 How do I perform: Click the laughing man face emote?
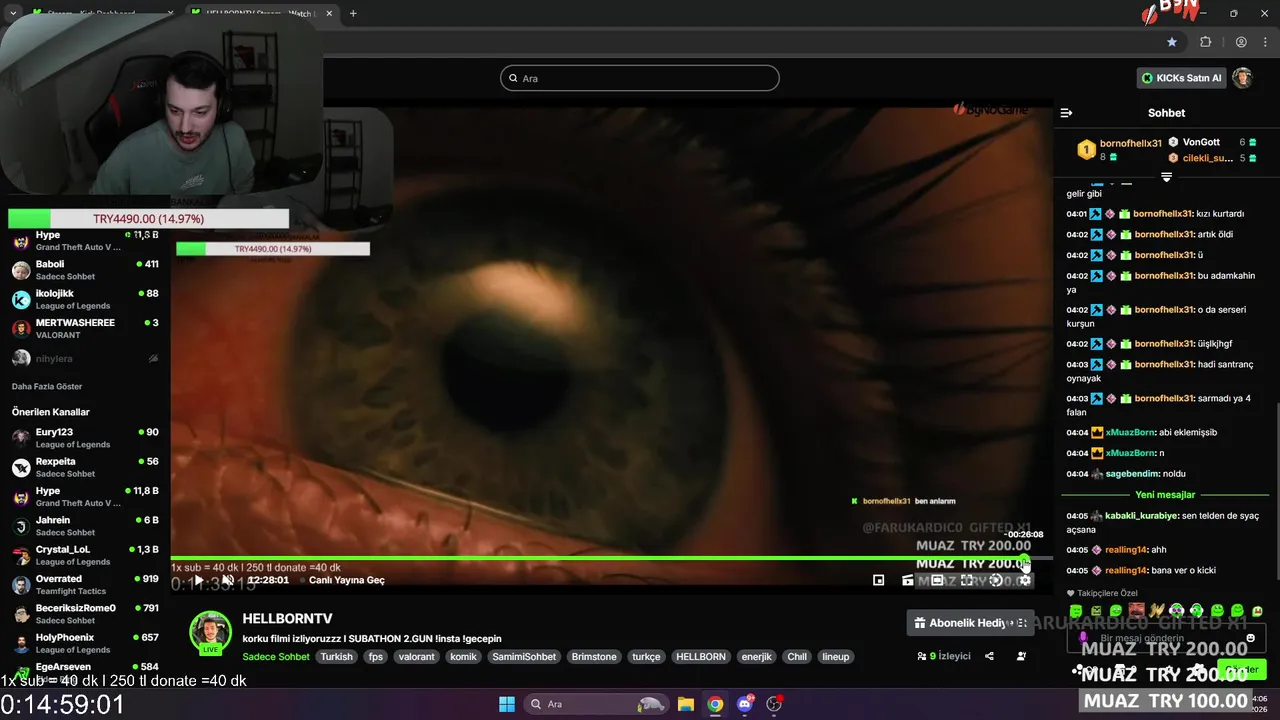(1136, 610)
